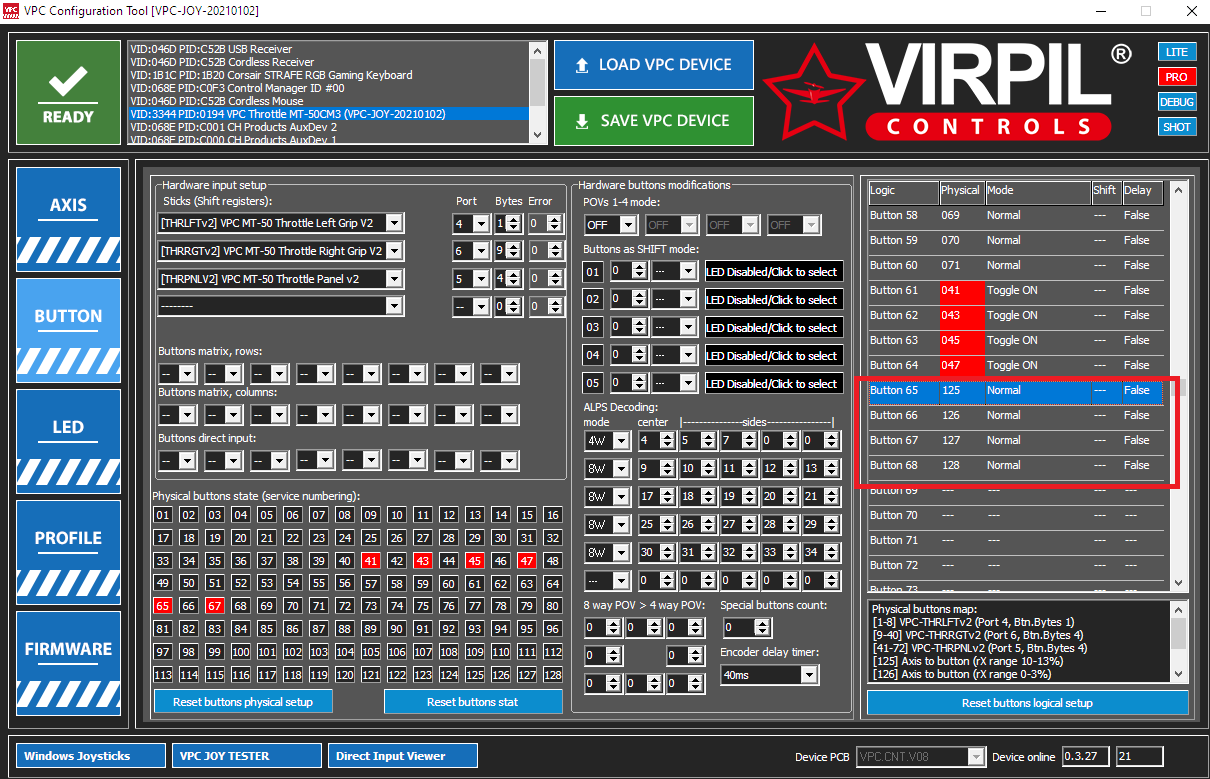Viewport: 1210px width, 779px height.
Task: Click physical button 67 indicator
Action: click(215, 606)
